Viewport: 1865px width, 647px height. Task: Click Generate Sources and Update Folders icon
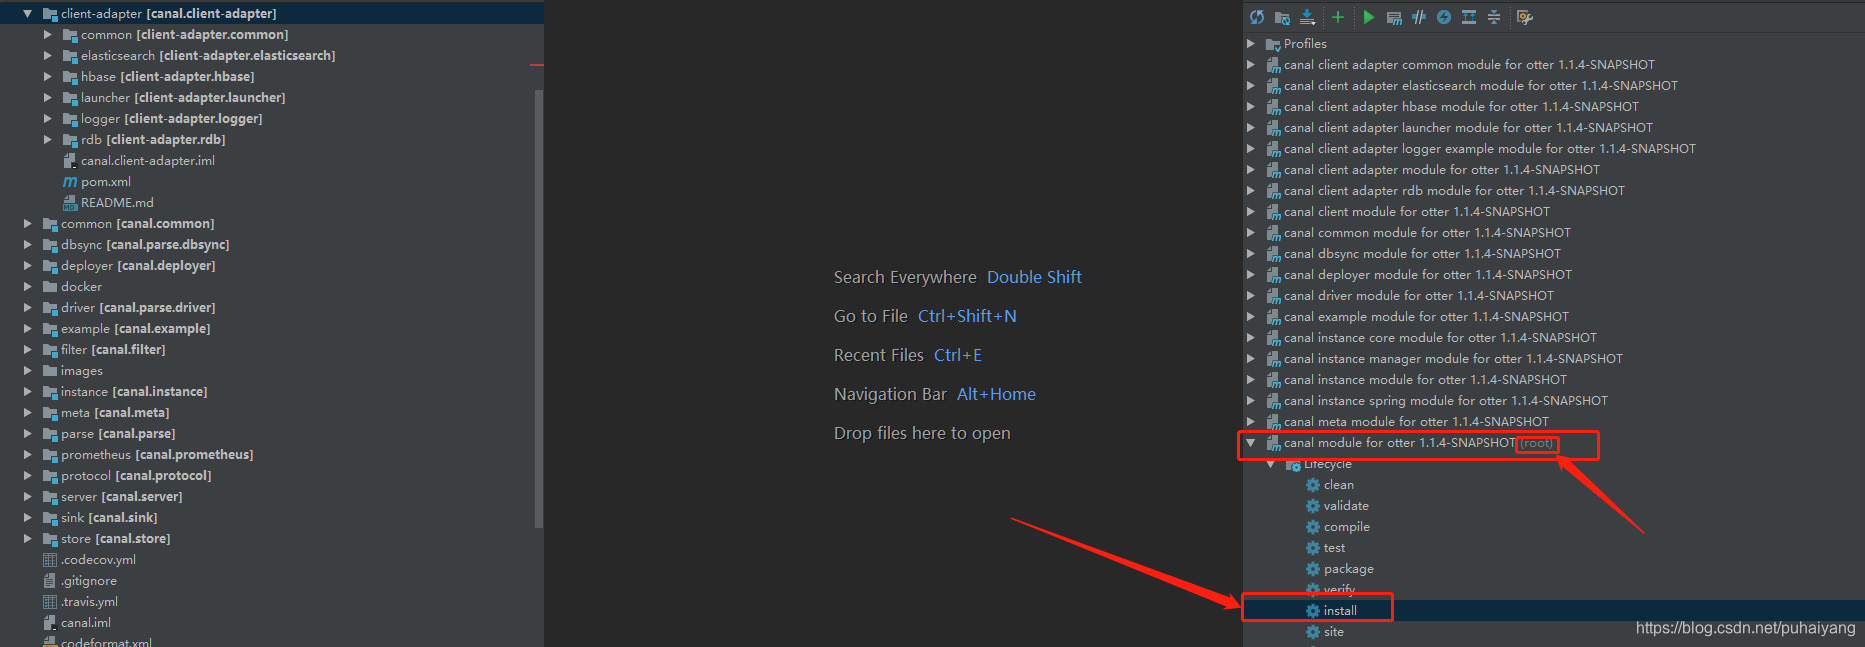click(x=1282, y=17)
